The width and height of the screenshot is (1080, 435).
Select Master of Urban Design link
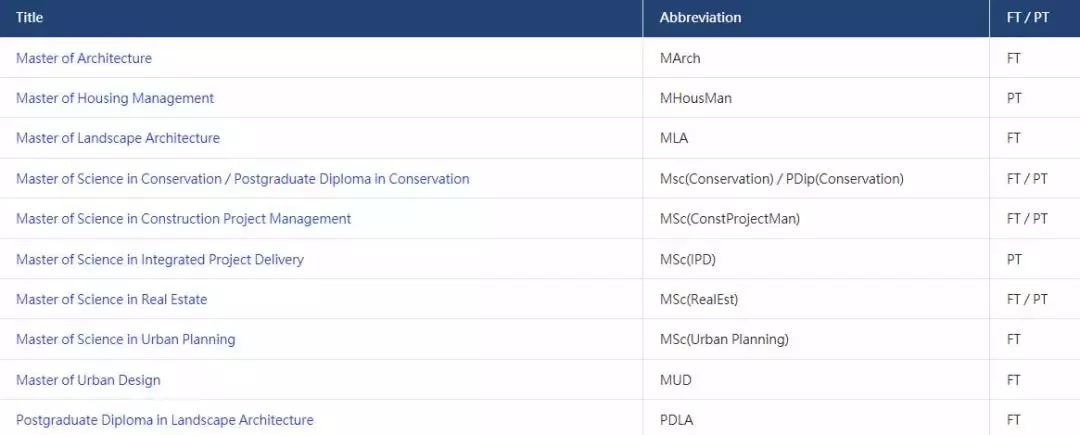pos(88,380)
